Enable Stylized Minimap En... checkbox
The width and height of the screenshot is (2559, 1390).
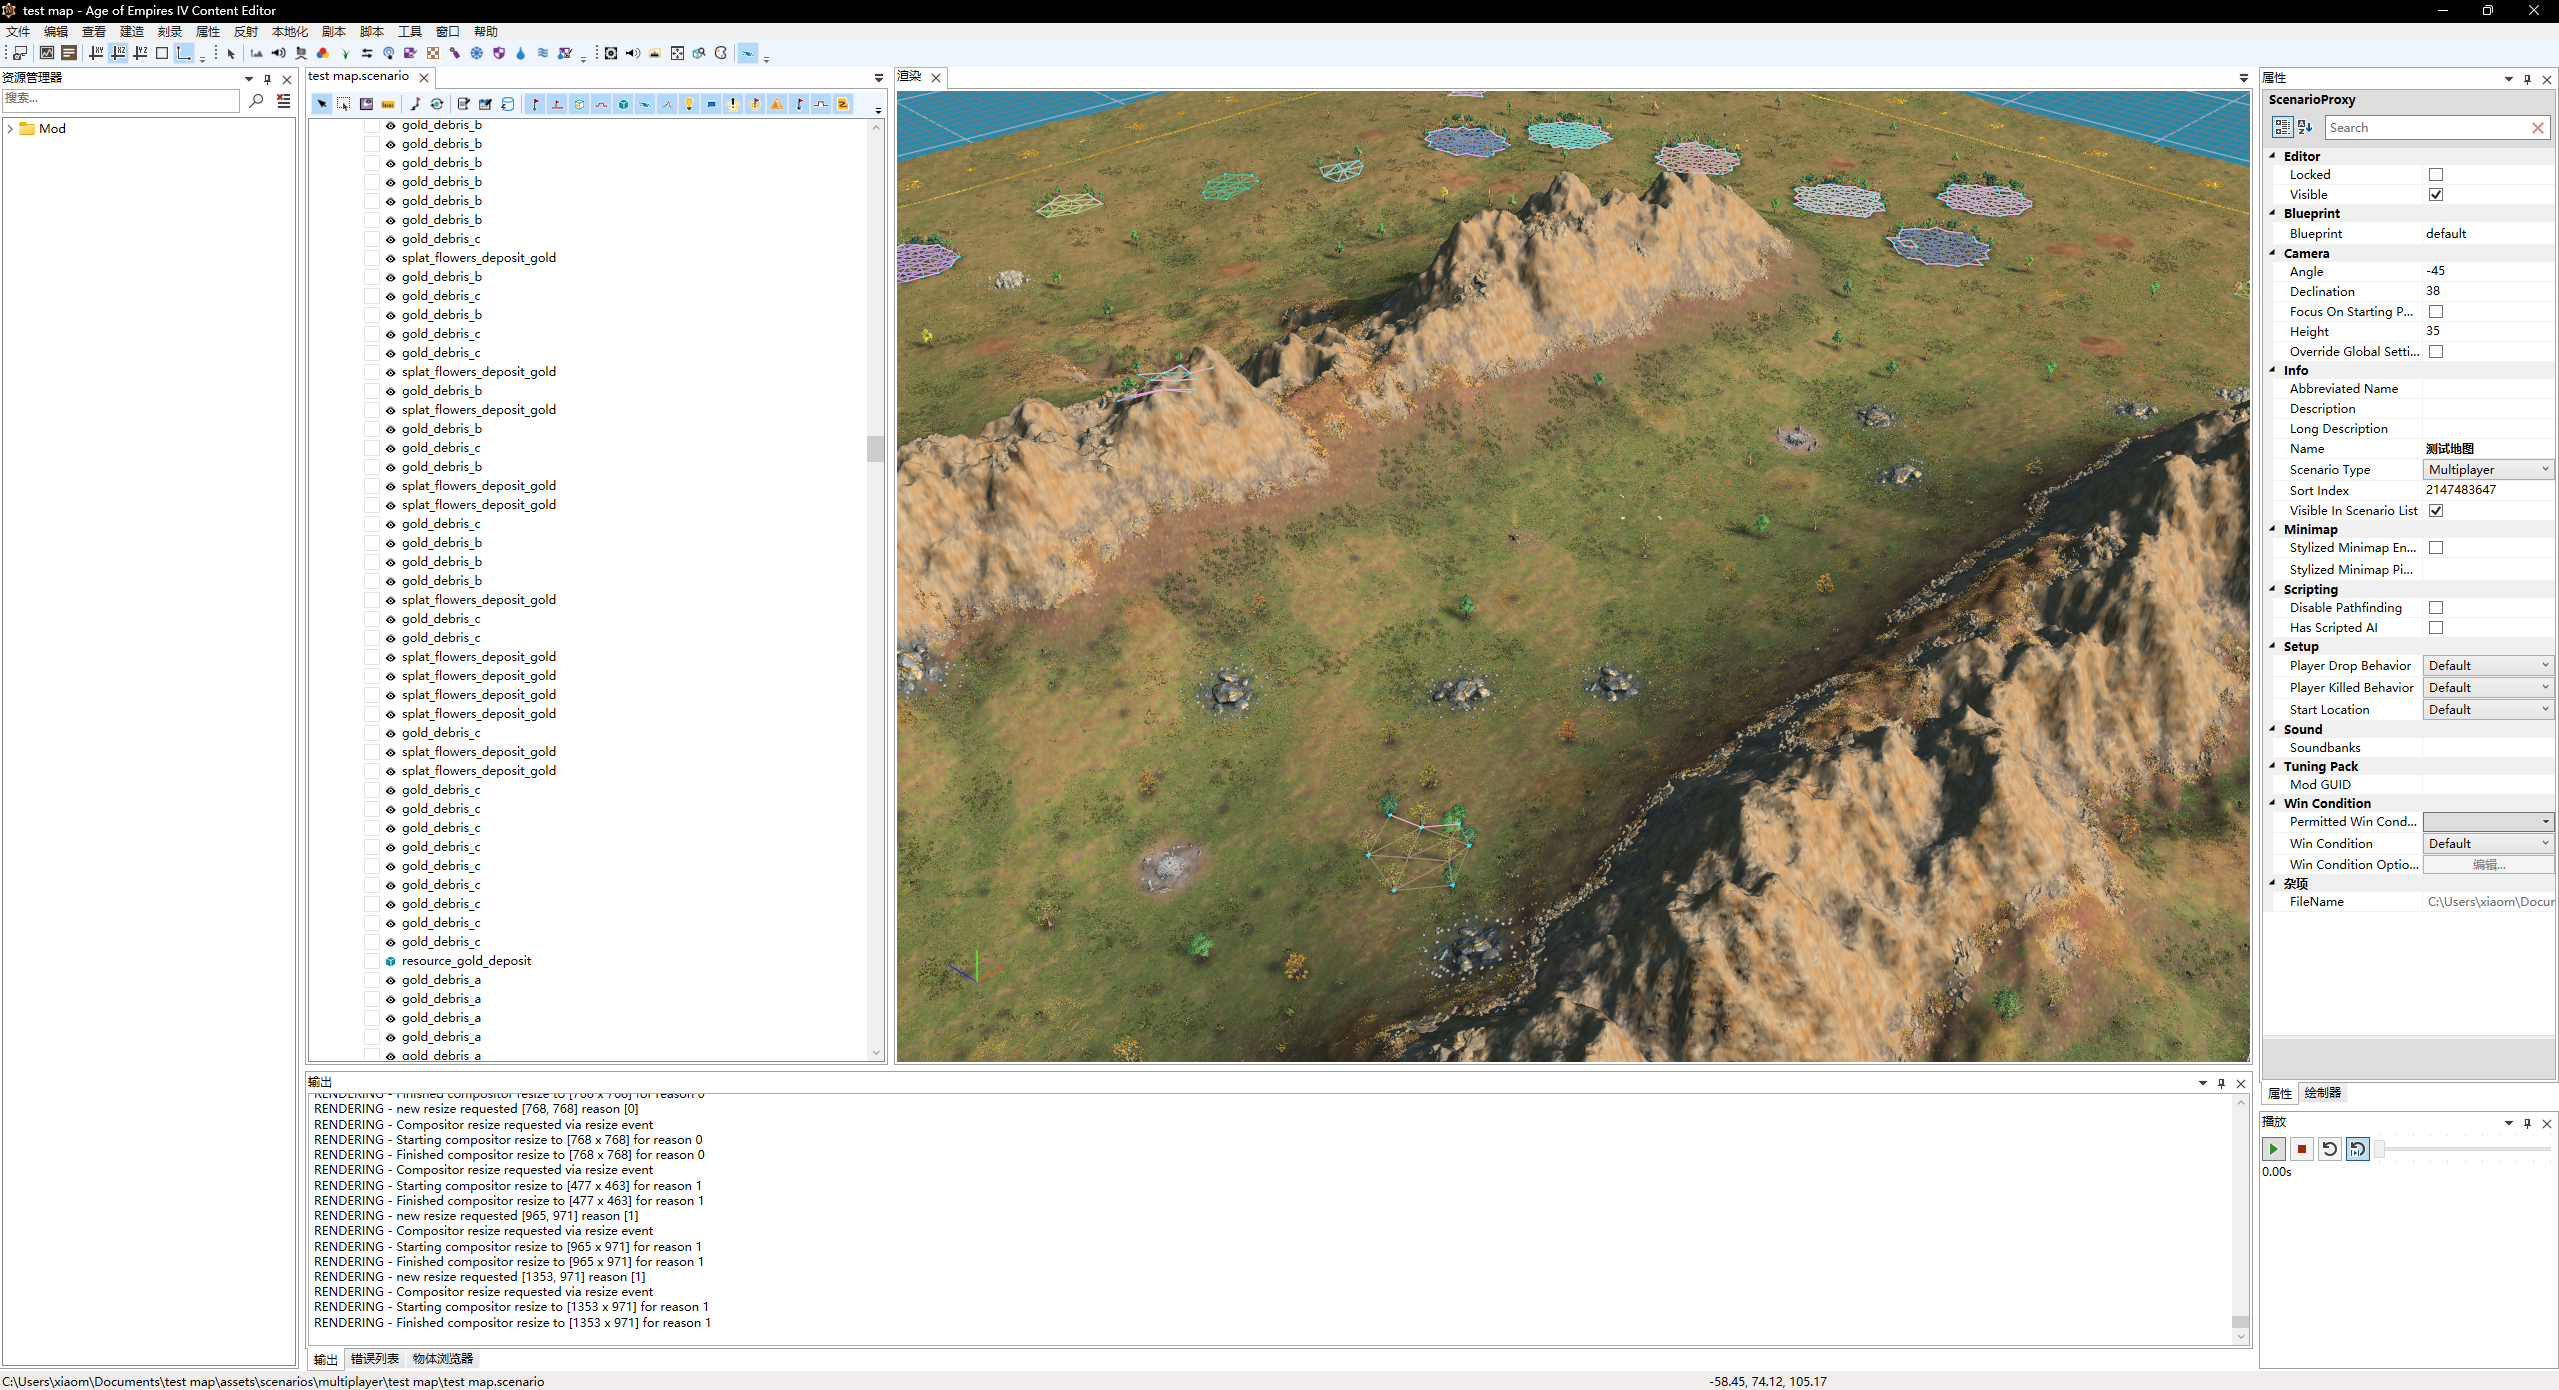coord(2436,548)
